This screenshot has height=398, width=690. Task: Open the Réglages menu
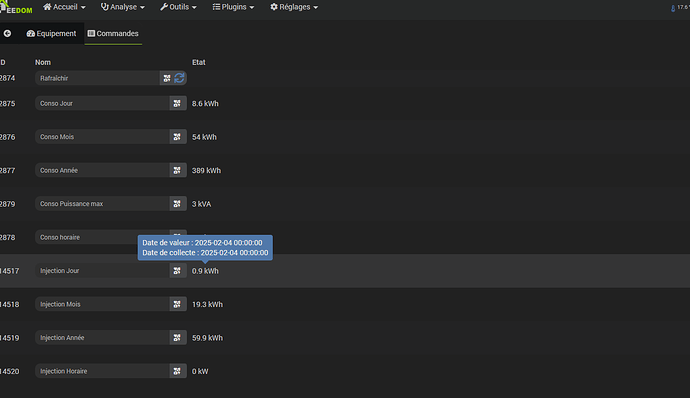coord(294,7)
